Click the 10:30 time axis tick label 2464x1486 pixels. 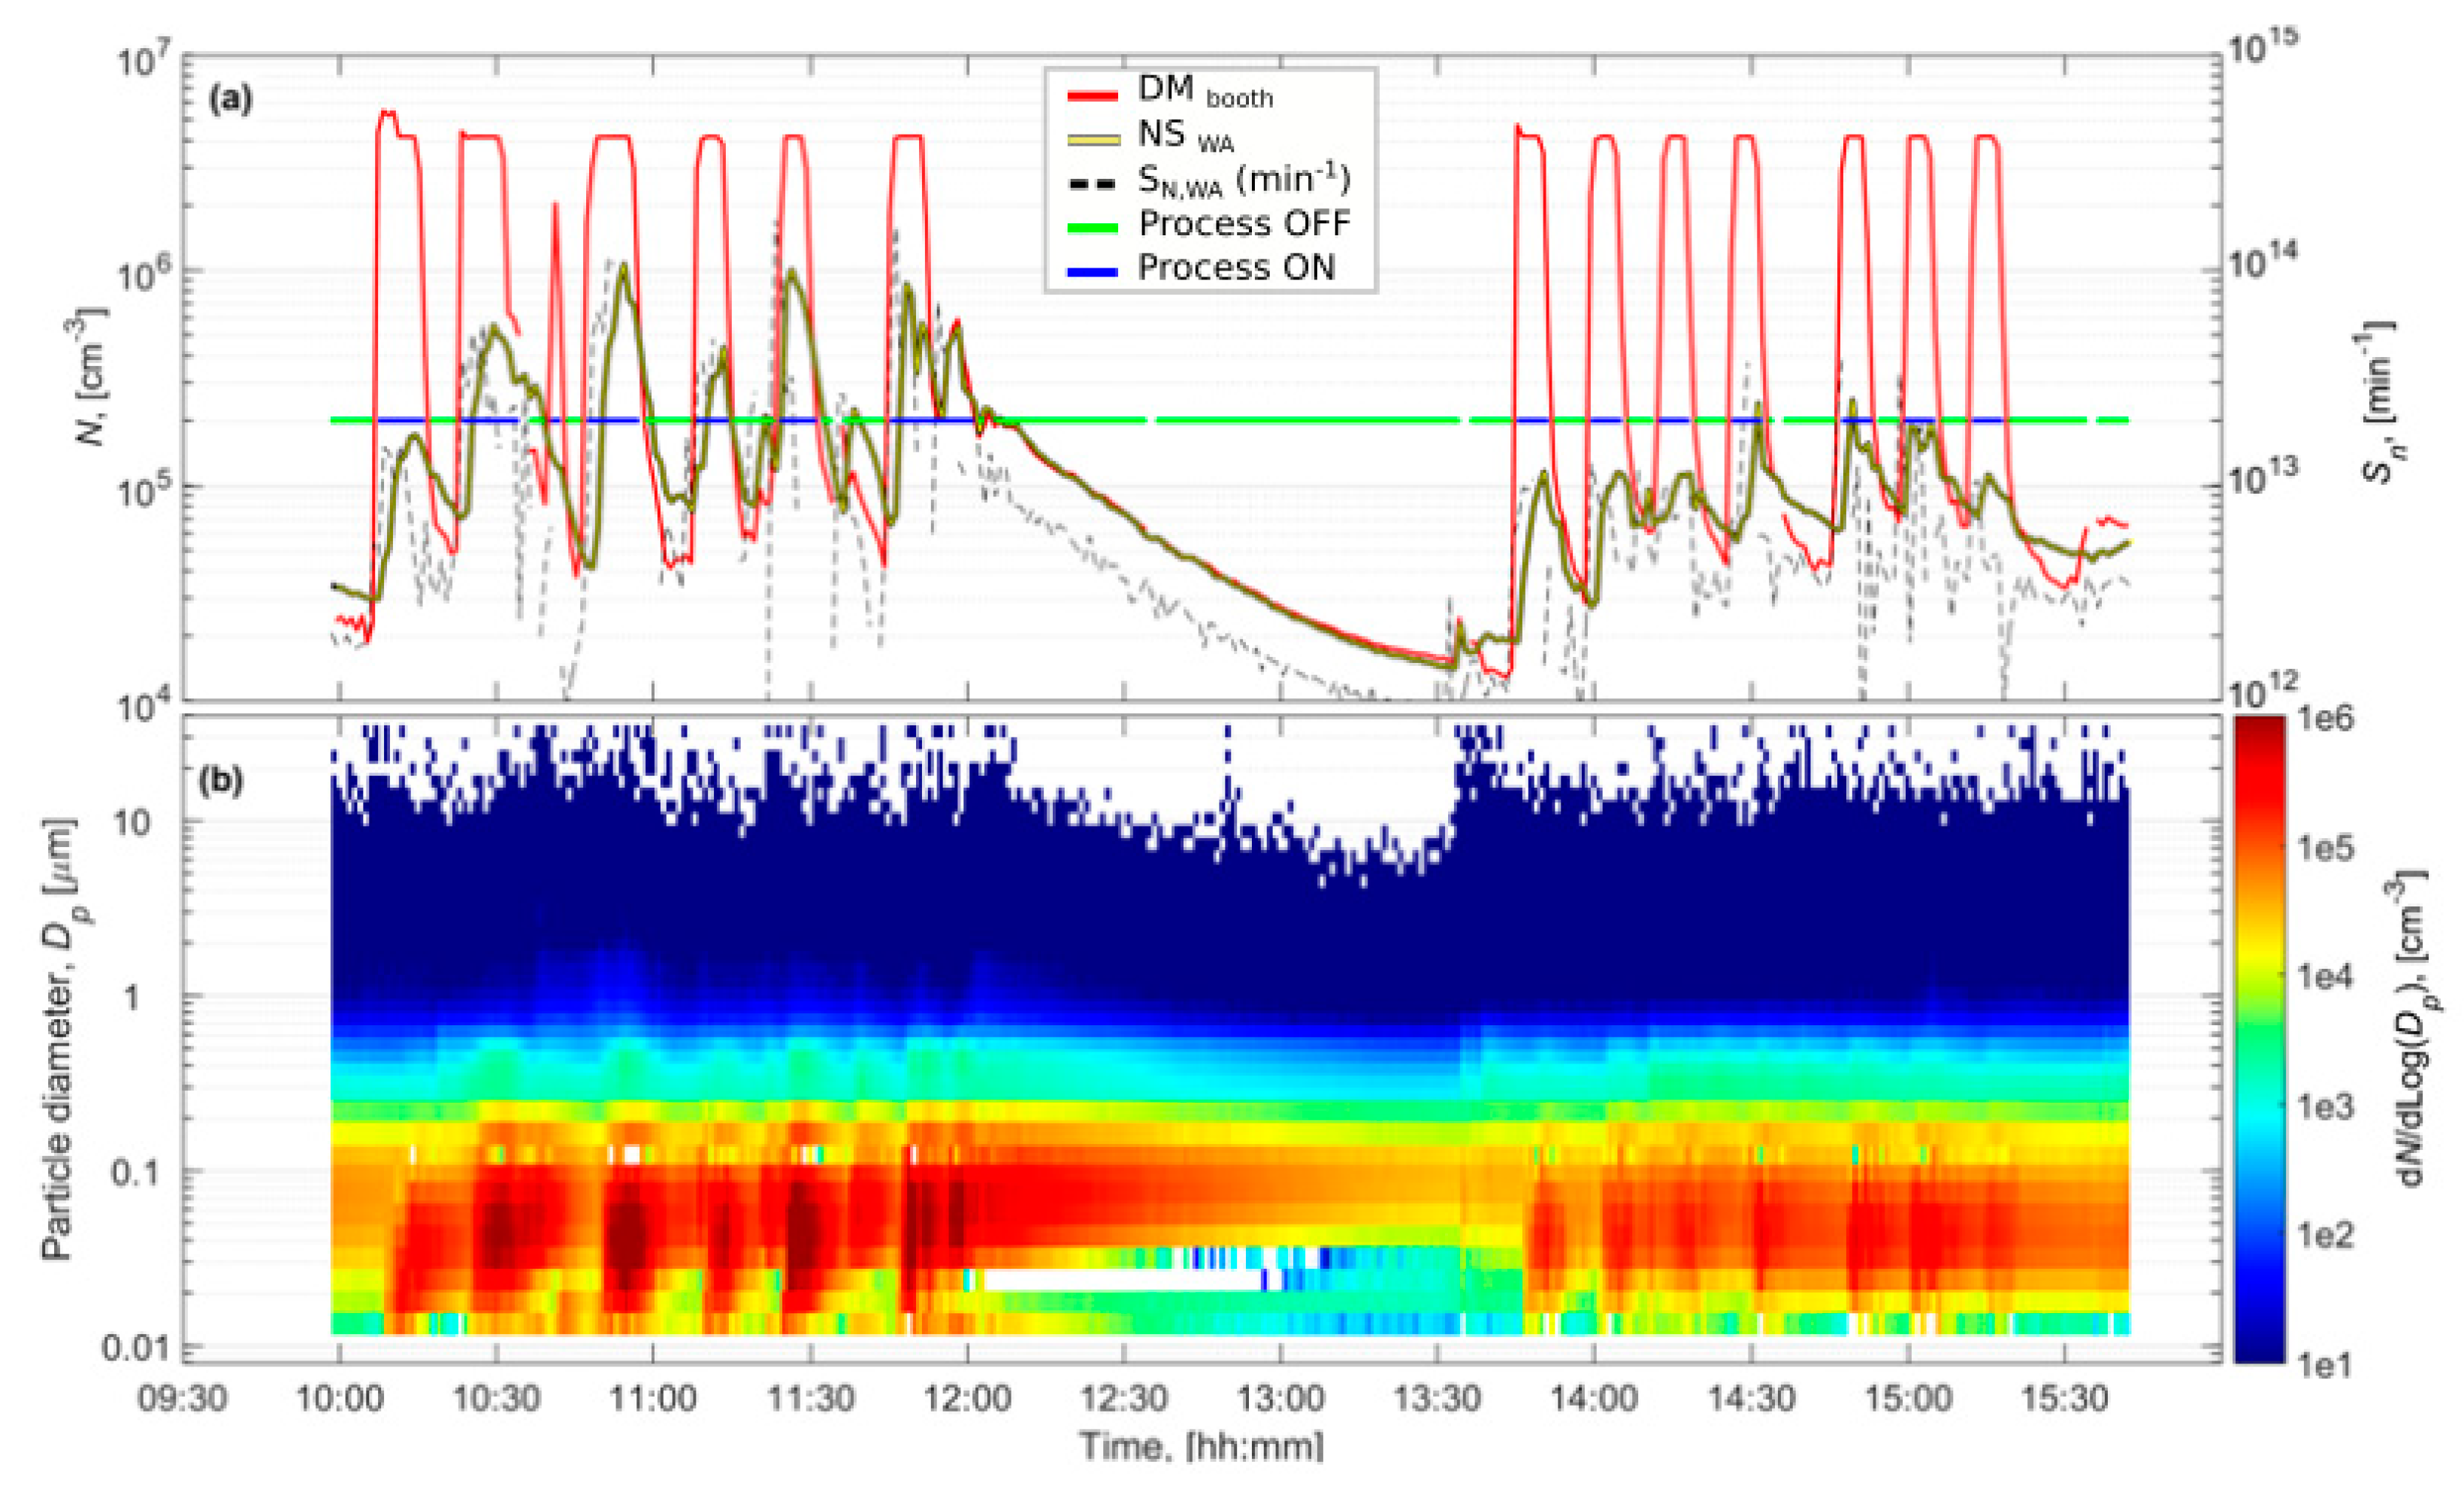496,1397
